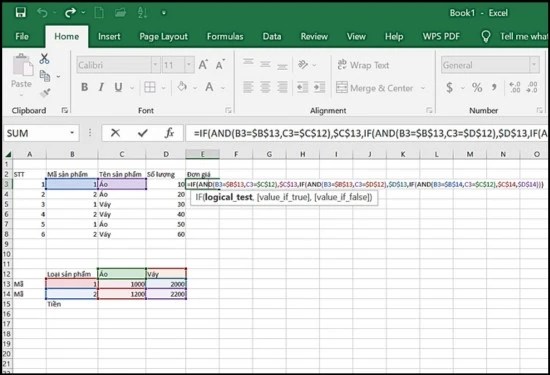The width and height of the screenshot is (550, 375).
Task: Open the Calibri font name dropdown
Action: tap(156, 65)
